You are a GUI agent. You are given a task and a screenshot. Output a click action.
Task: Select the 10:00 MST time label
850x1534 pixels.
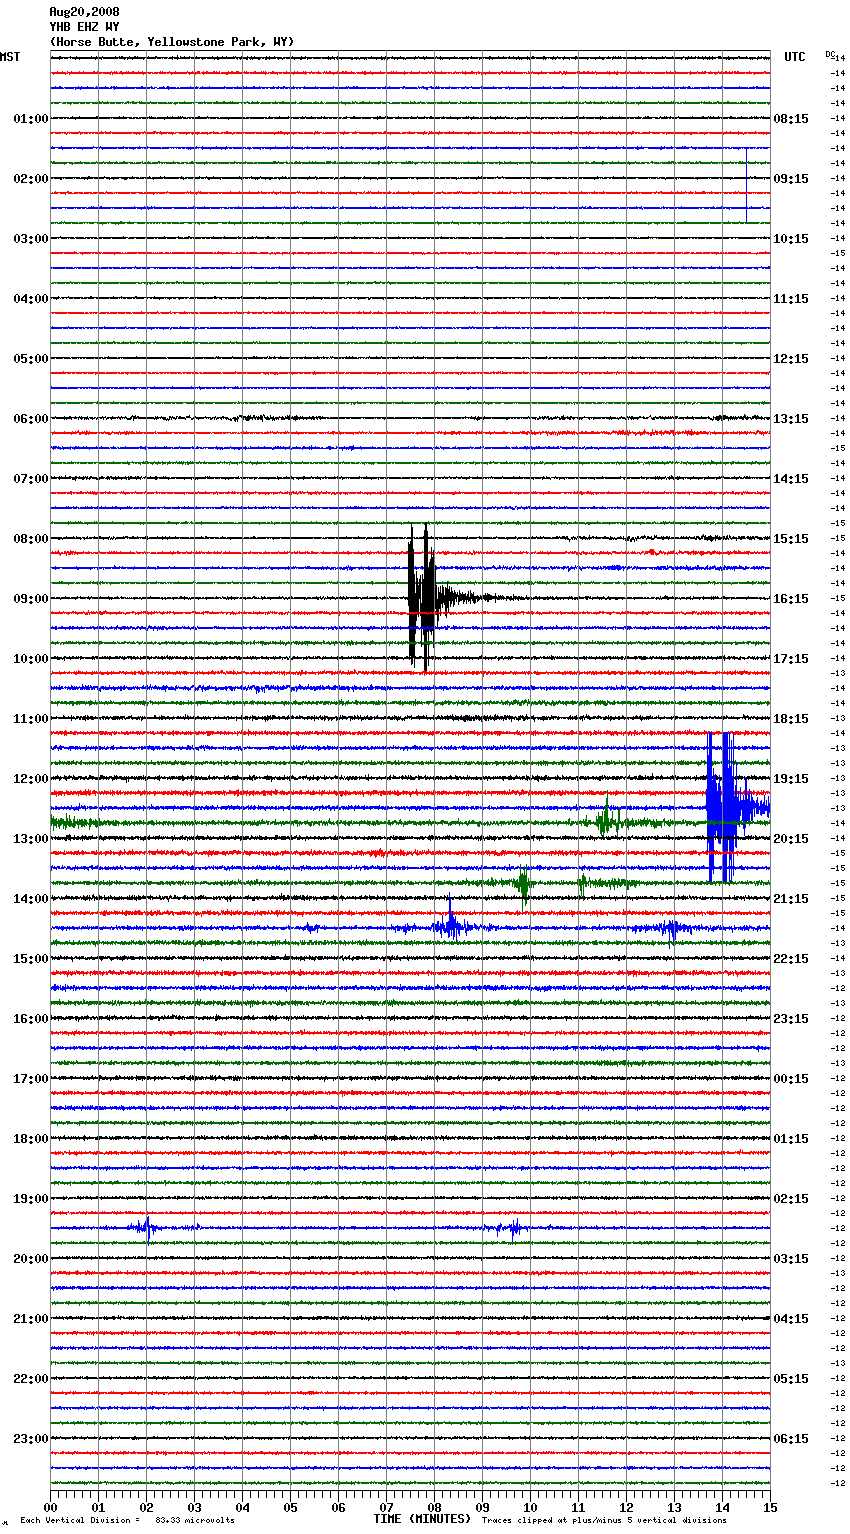(x=30, y=659)
